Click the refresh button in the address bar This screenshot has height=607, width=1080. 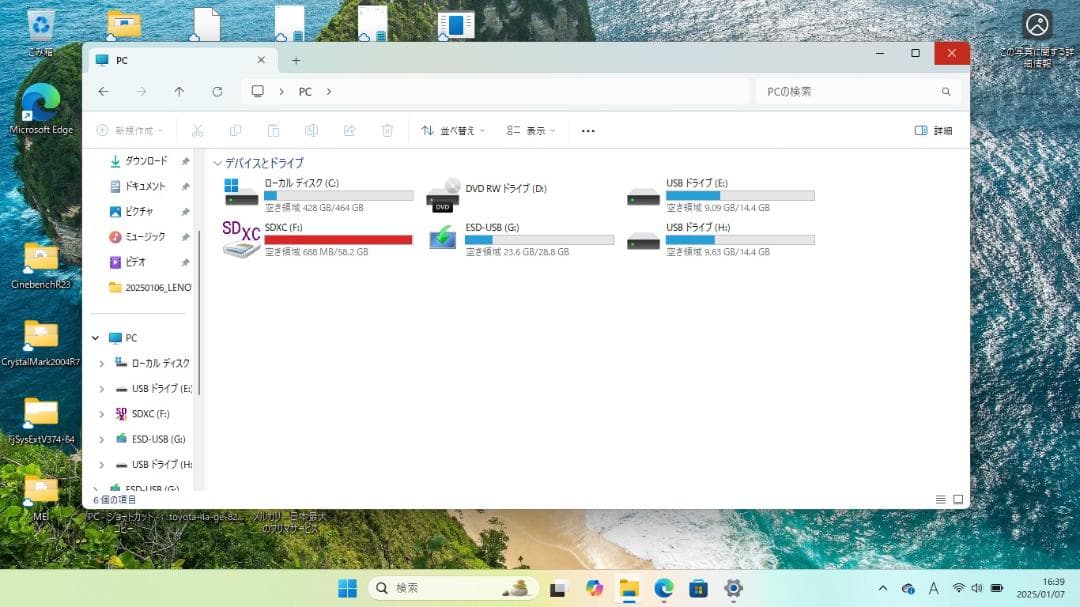(x=217, y=91)
